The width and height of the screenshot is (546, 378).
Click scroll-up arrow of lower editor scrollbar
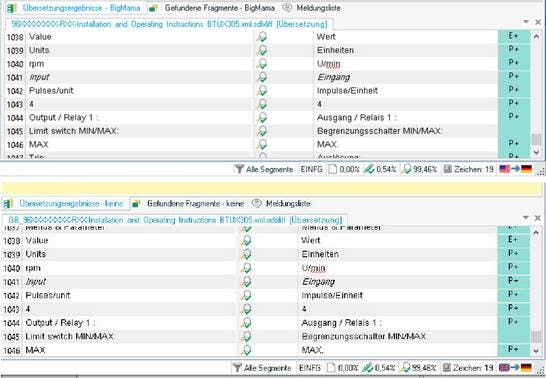tap(536, 232)
